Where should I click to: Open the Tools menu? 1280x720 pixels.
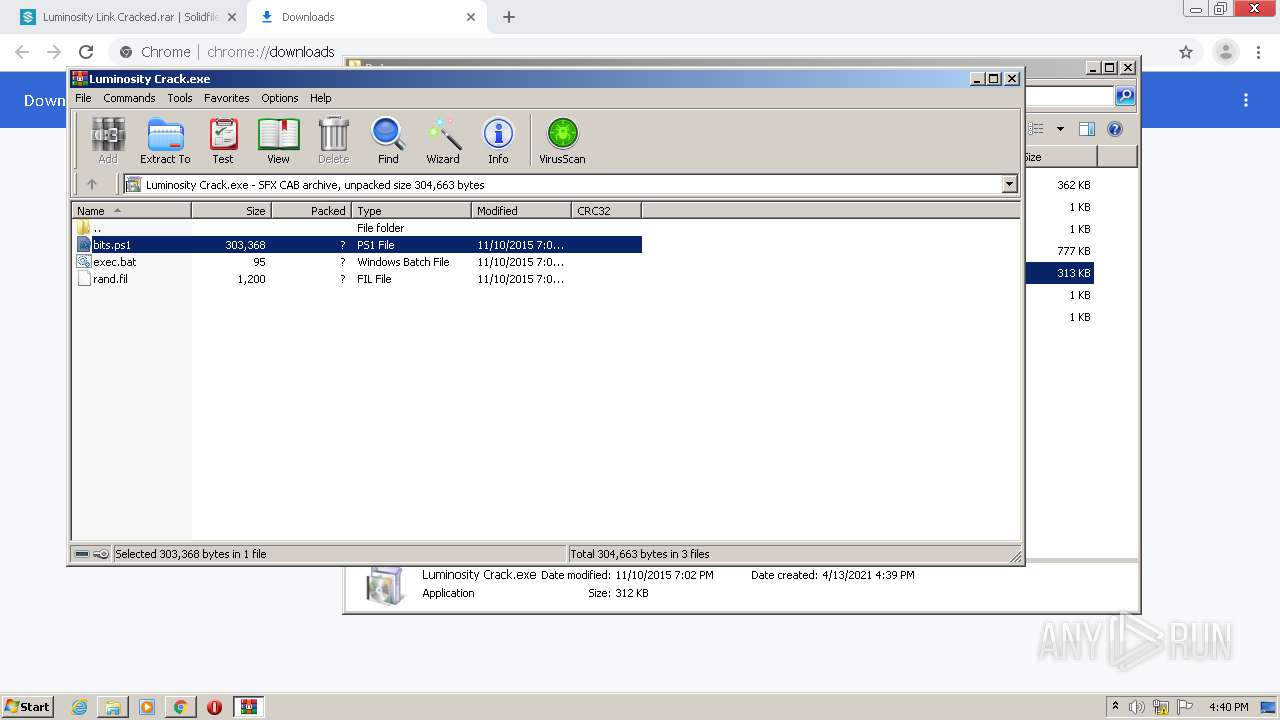point(180,98)
